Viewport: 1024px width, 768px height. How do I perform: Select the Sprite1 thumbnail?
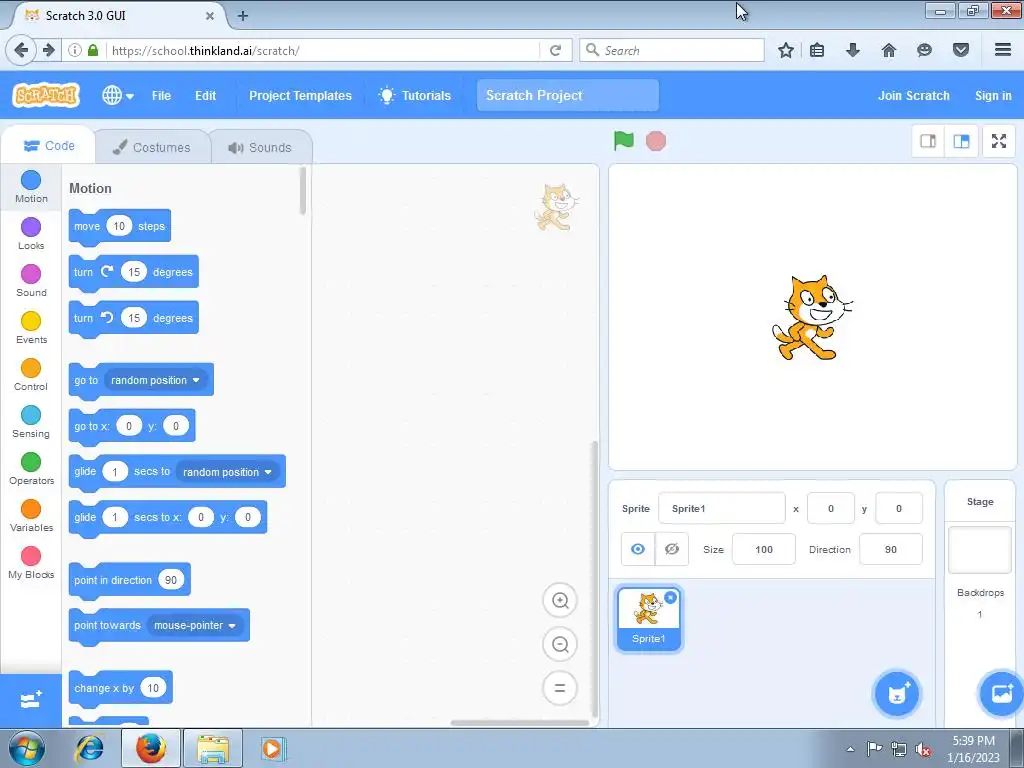(648, 618)
